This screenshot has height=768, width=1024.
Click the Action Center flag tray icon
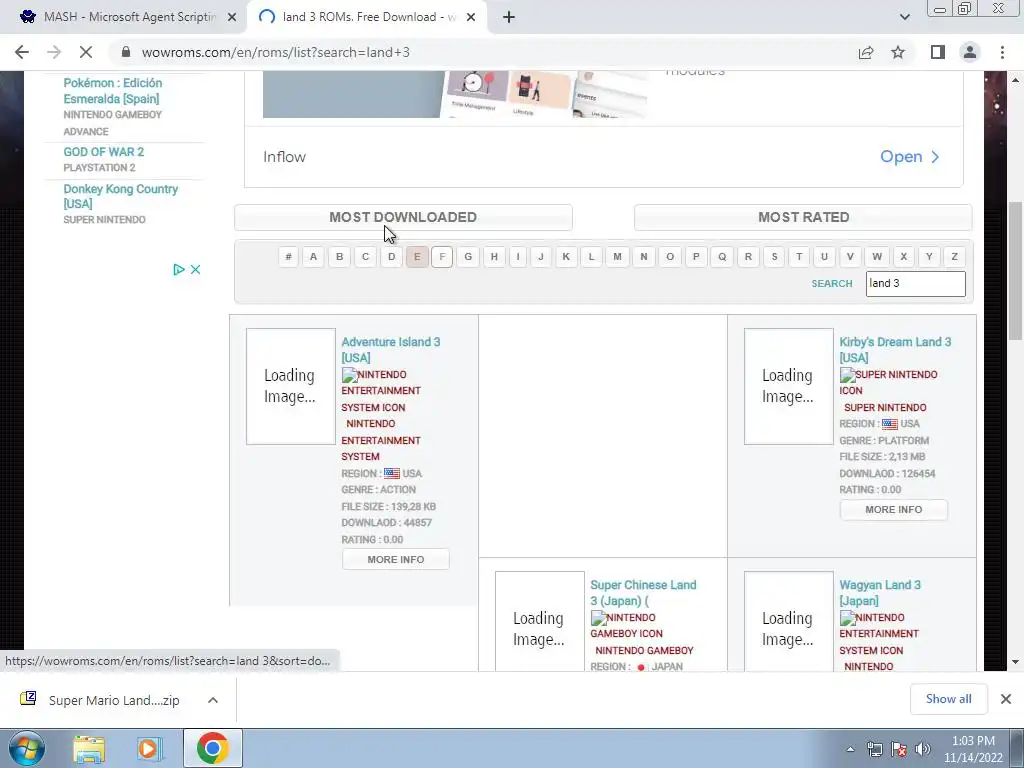[899, 749]
